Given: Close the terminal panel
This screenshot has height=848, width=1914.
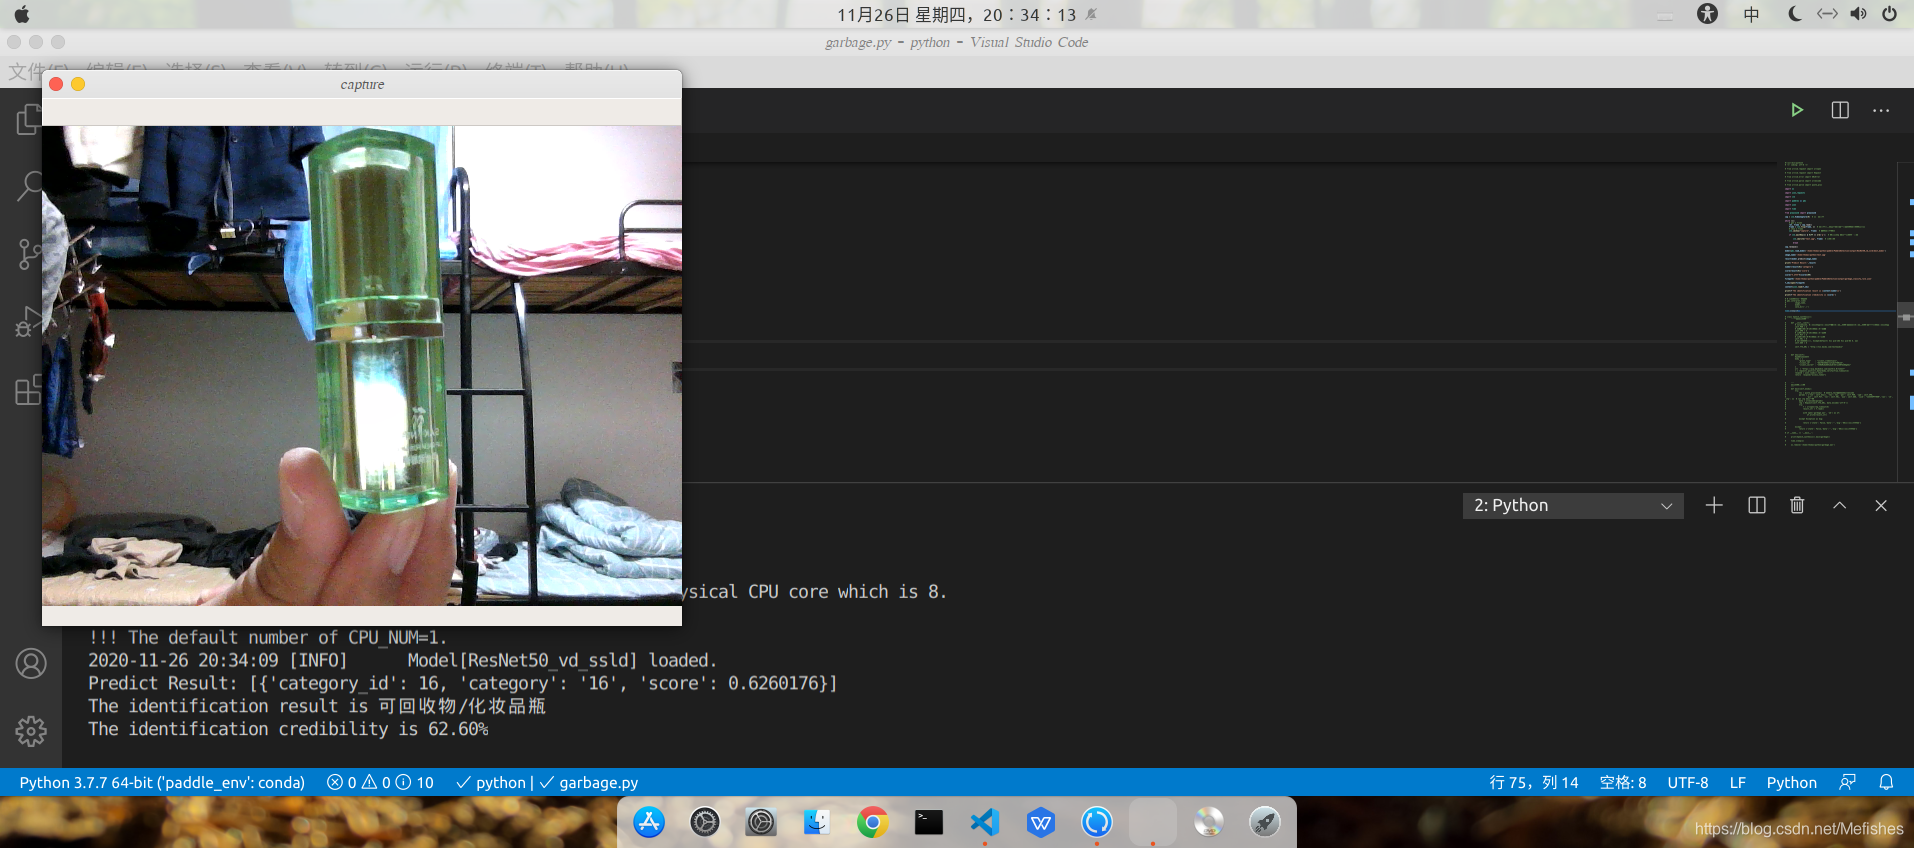Looking at the screenshot, I should [x=1881, y=506].
